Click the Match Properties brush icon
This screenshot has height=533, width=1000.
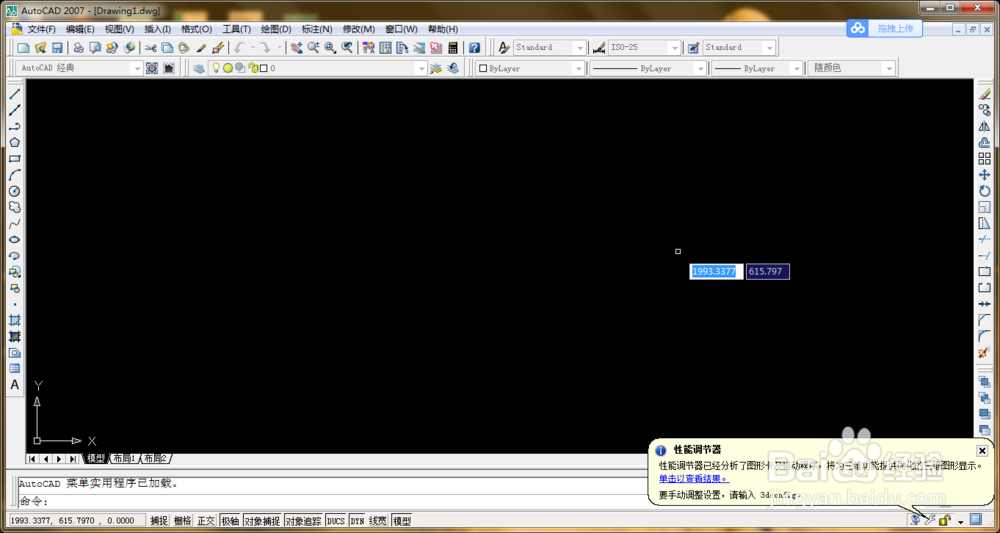[201, 47]
